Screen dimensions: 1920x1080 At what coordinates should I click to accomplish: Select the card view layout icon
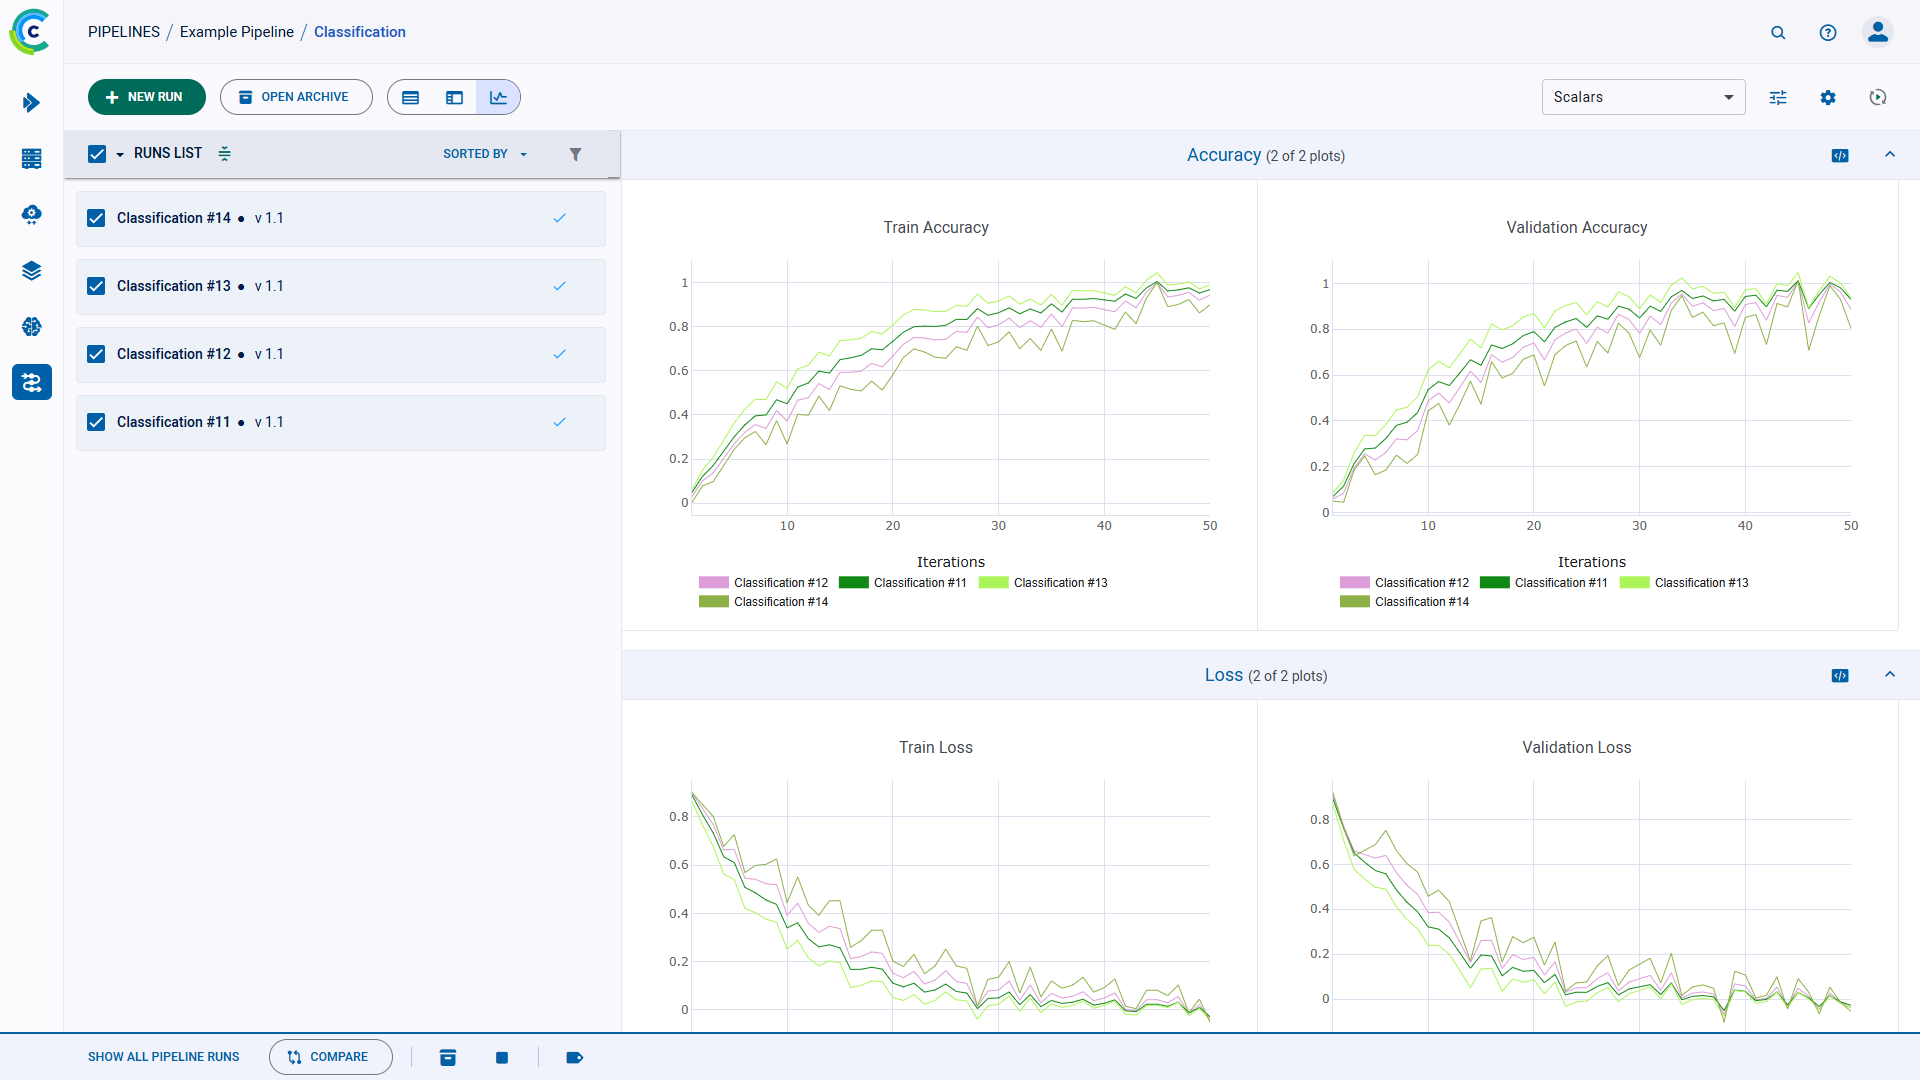pyautogui.click(x=454, y=98)
